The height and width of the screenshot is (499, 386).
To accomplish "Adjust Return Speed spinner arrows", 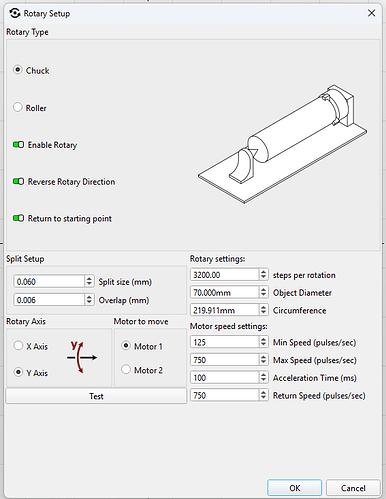I will pos(263,395).
